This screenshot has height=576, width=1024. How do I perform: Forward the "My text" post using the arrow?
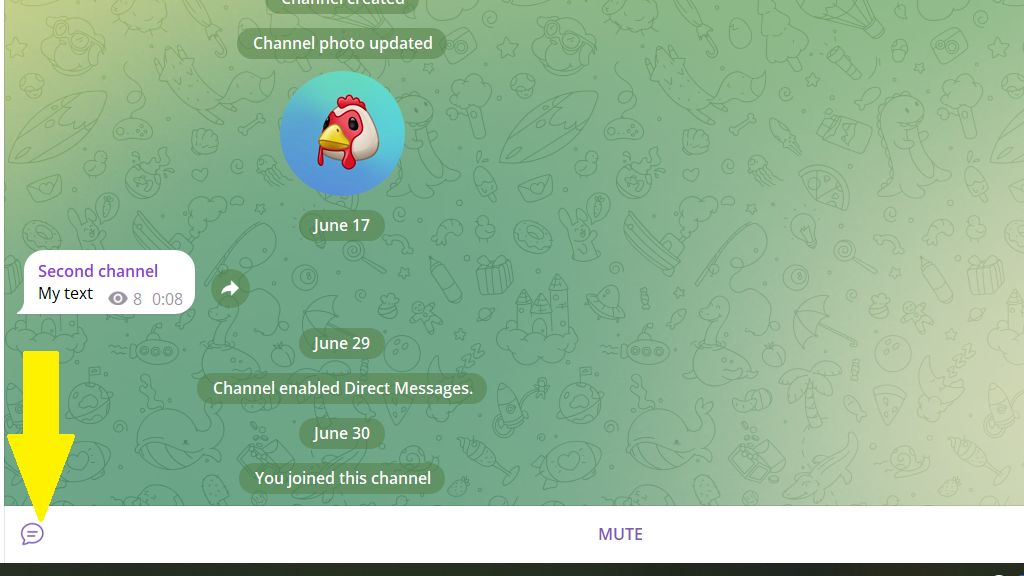click(x=230, y=289)
